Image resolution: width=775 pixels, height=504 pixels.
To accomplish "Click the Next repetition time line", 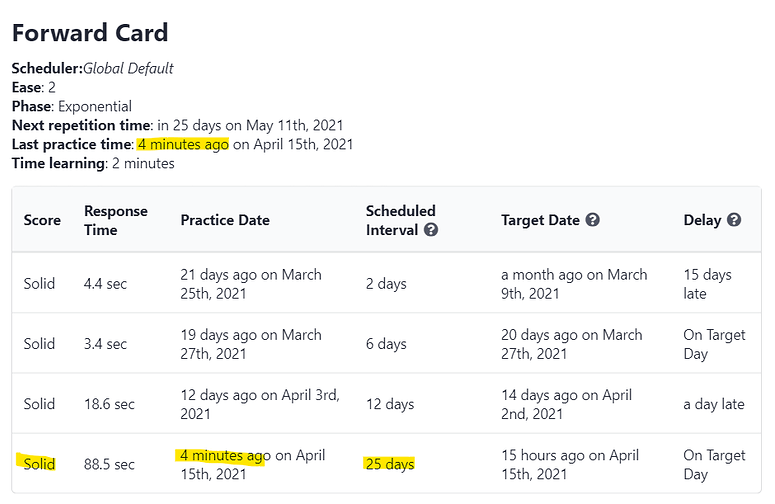I will [x=177, y=126].
